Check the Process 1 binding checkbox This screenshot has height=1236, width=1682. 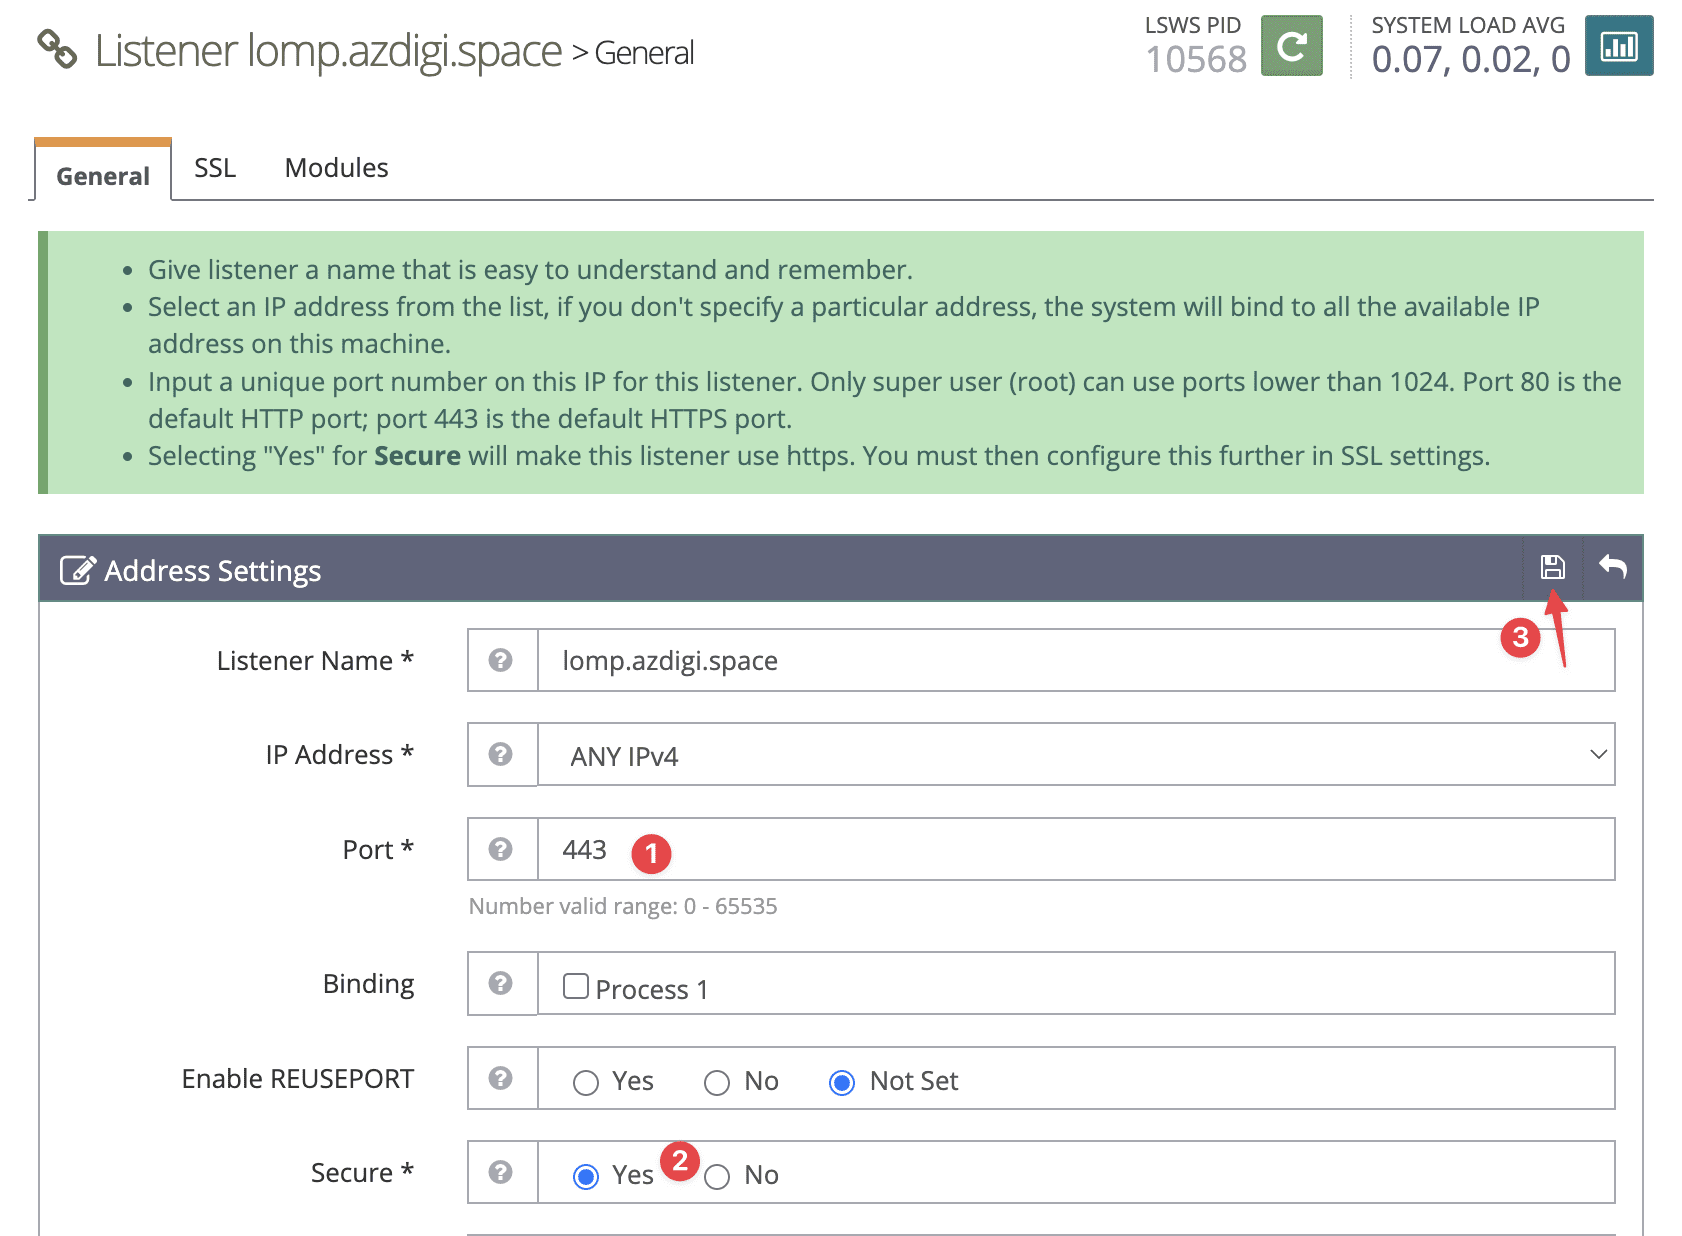(x=576, y=987)
